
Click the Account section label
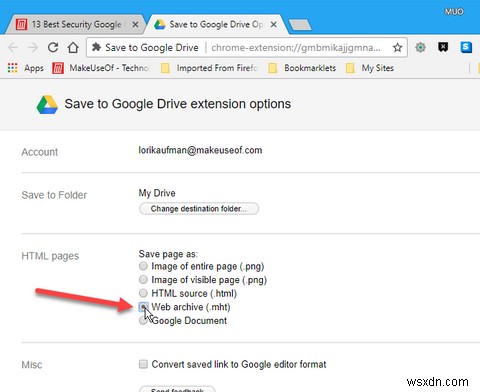[40, 152]
